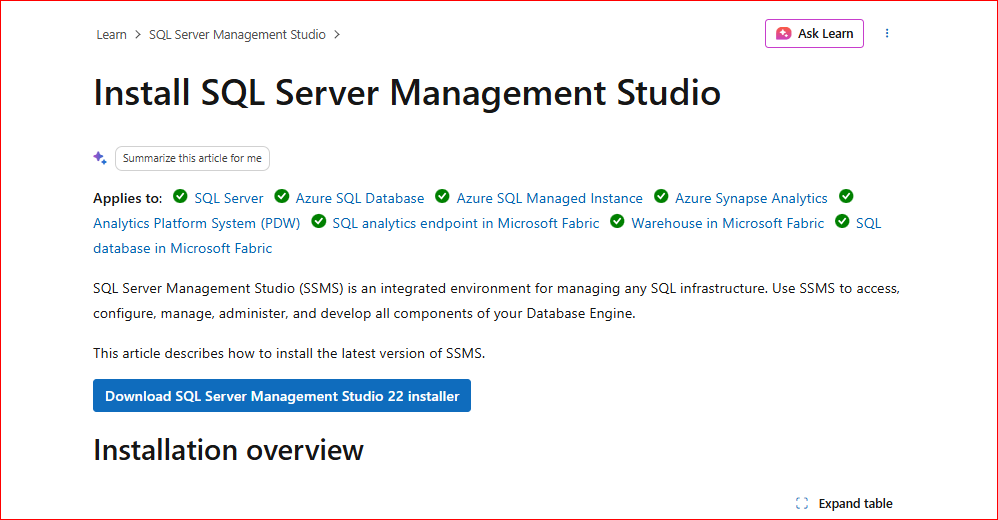Go to Learn breadcrumb link

point(111,35)
